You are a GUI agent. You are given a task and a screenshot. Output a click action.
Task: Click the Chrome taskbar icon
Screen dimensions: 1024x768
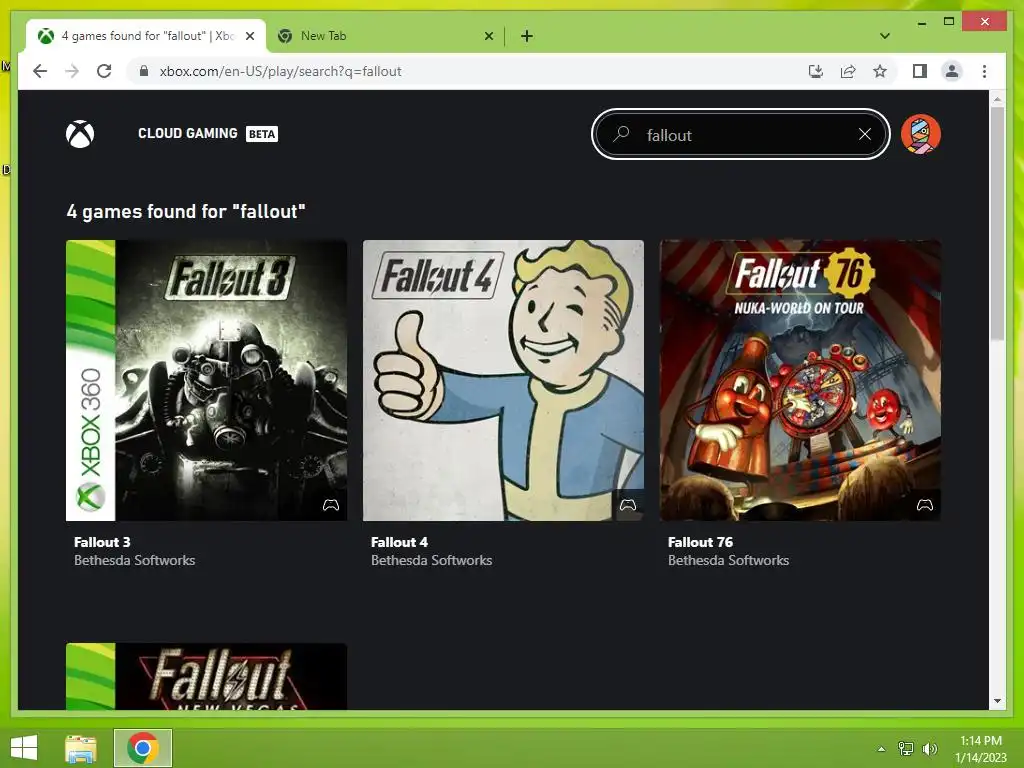(143, 748)
